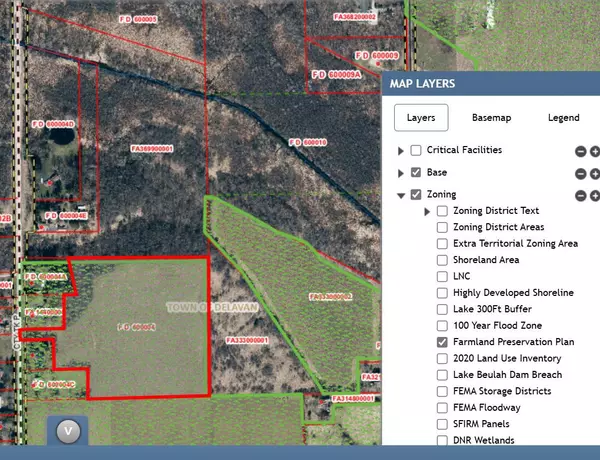Turn on Zoning District Areas layer
Image resolution: width=600 pixels, height=460 pixels.
click(x=442, y=227)
